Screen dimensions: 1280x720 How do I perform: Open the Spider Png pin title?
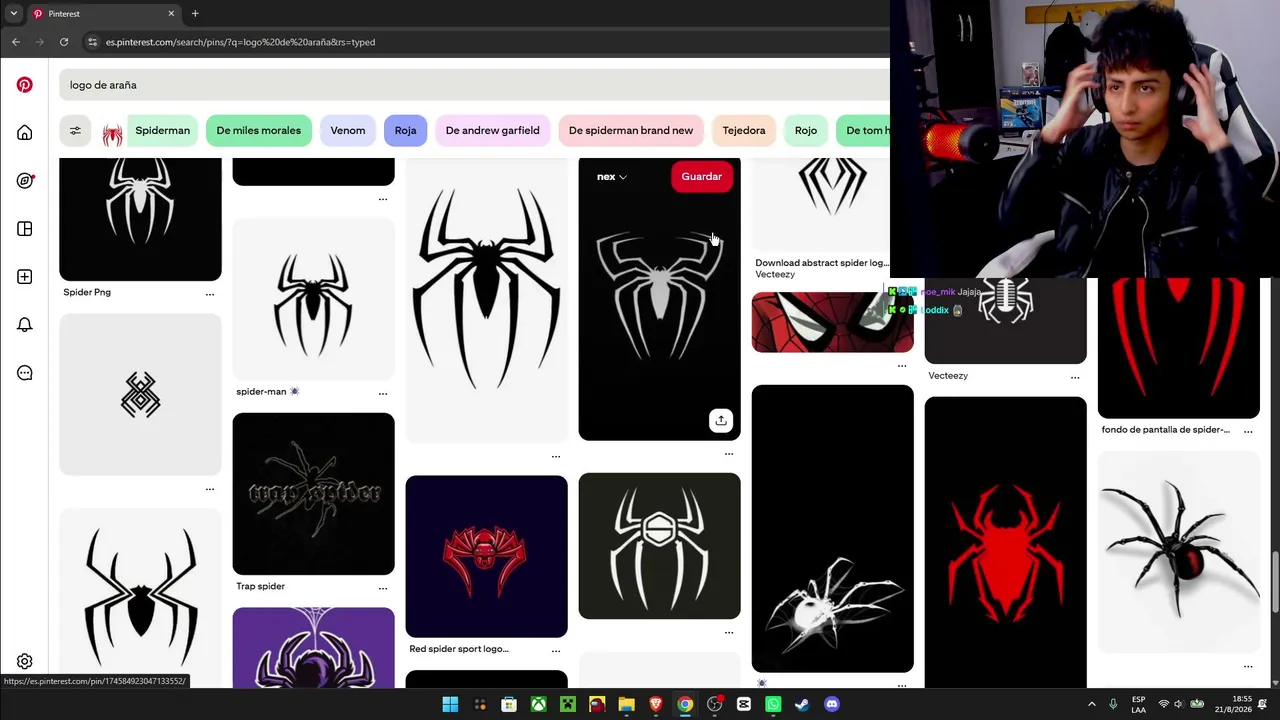pyautogui.click(x=87, y=293)
